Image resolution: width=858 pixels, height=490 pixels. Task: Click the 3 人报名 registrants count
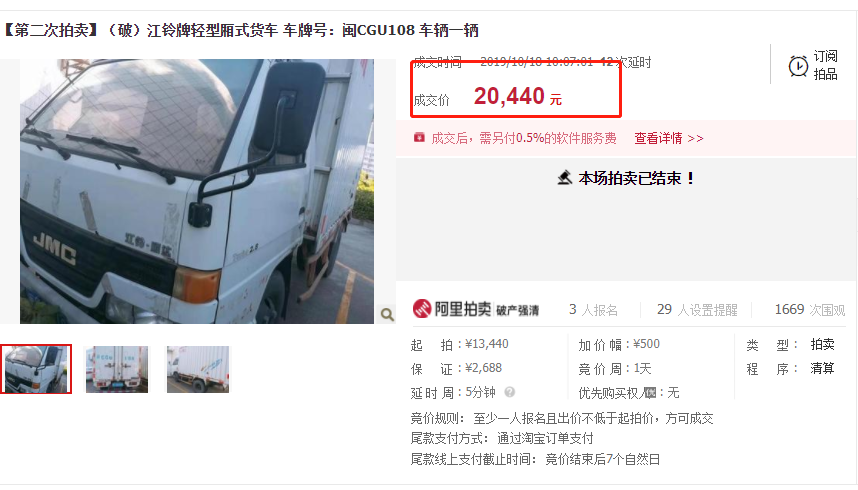click(593, 310)
